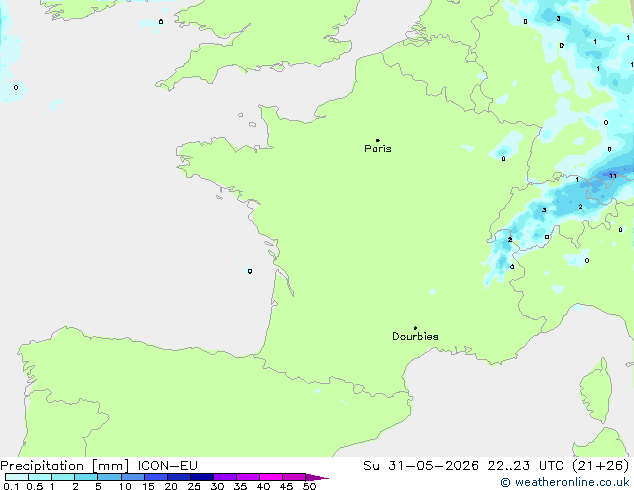Click the 40–45 mm magenta legend swatch
This screenshot has height=490, width=634.
[x=271, y=477]
